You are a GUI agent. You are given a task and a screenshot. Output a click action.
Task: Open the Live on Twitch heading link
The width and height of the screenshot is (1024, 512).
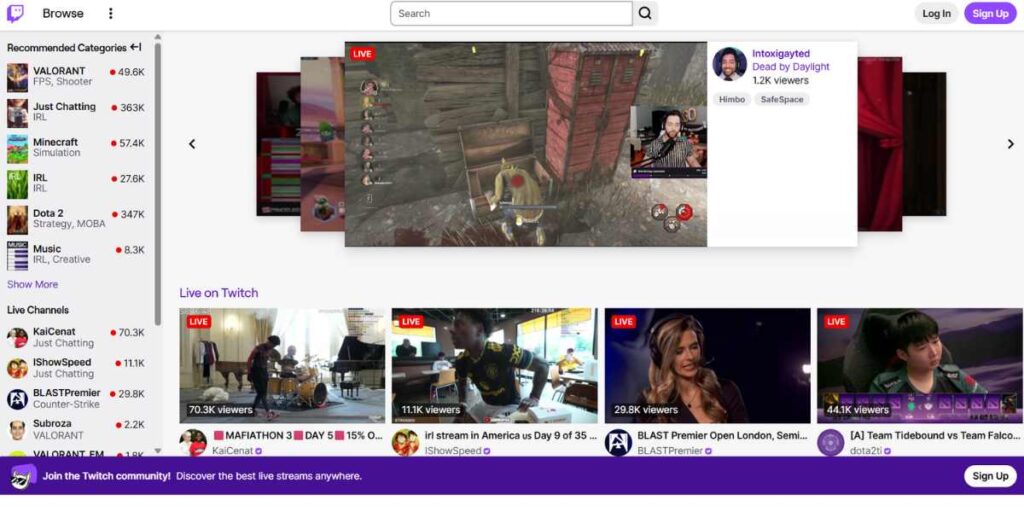[219, 293]
